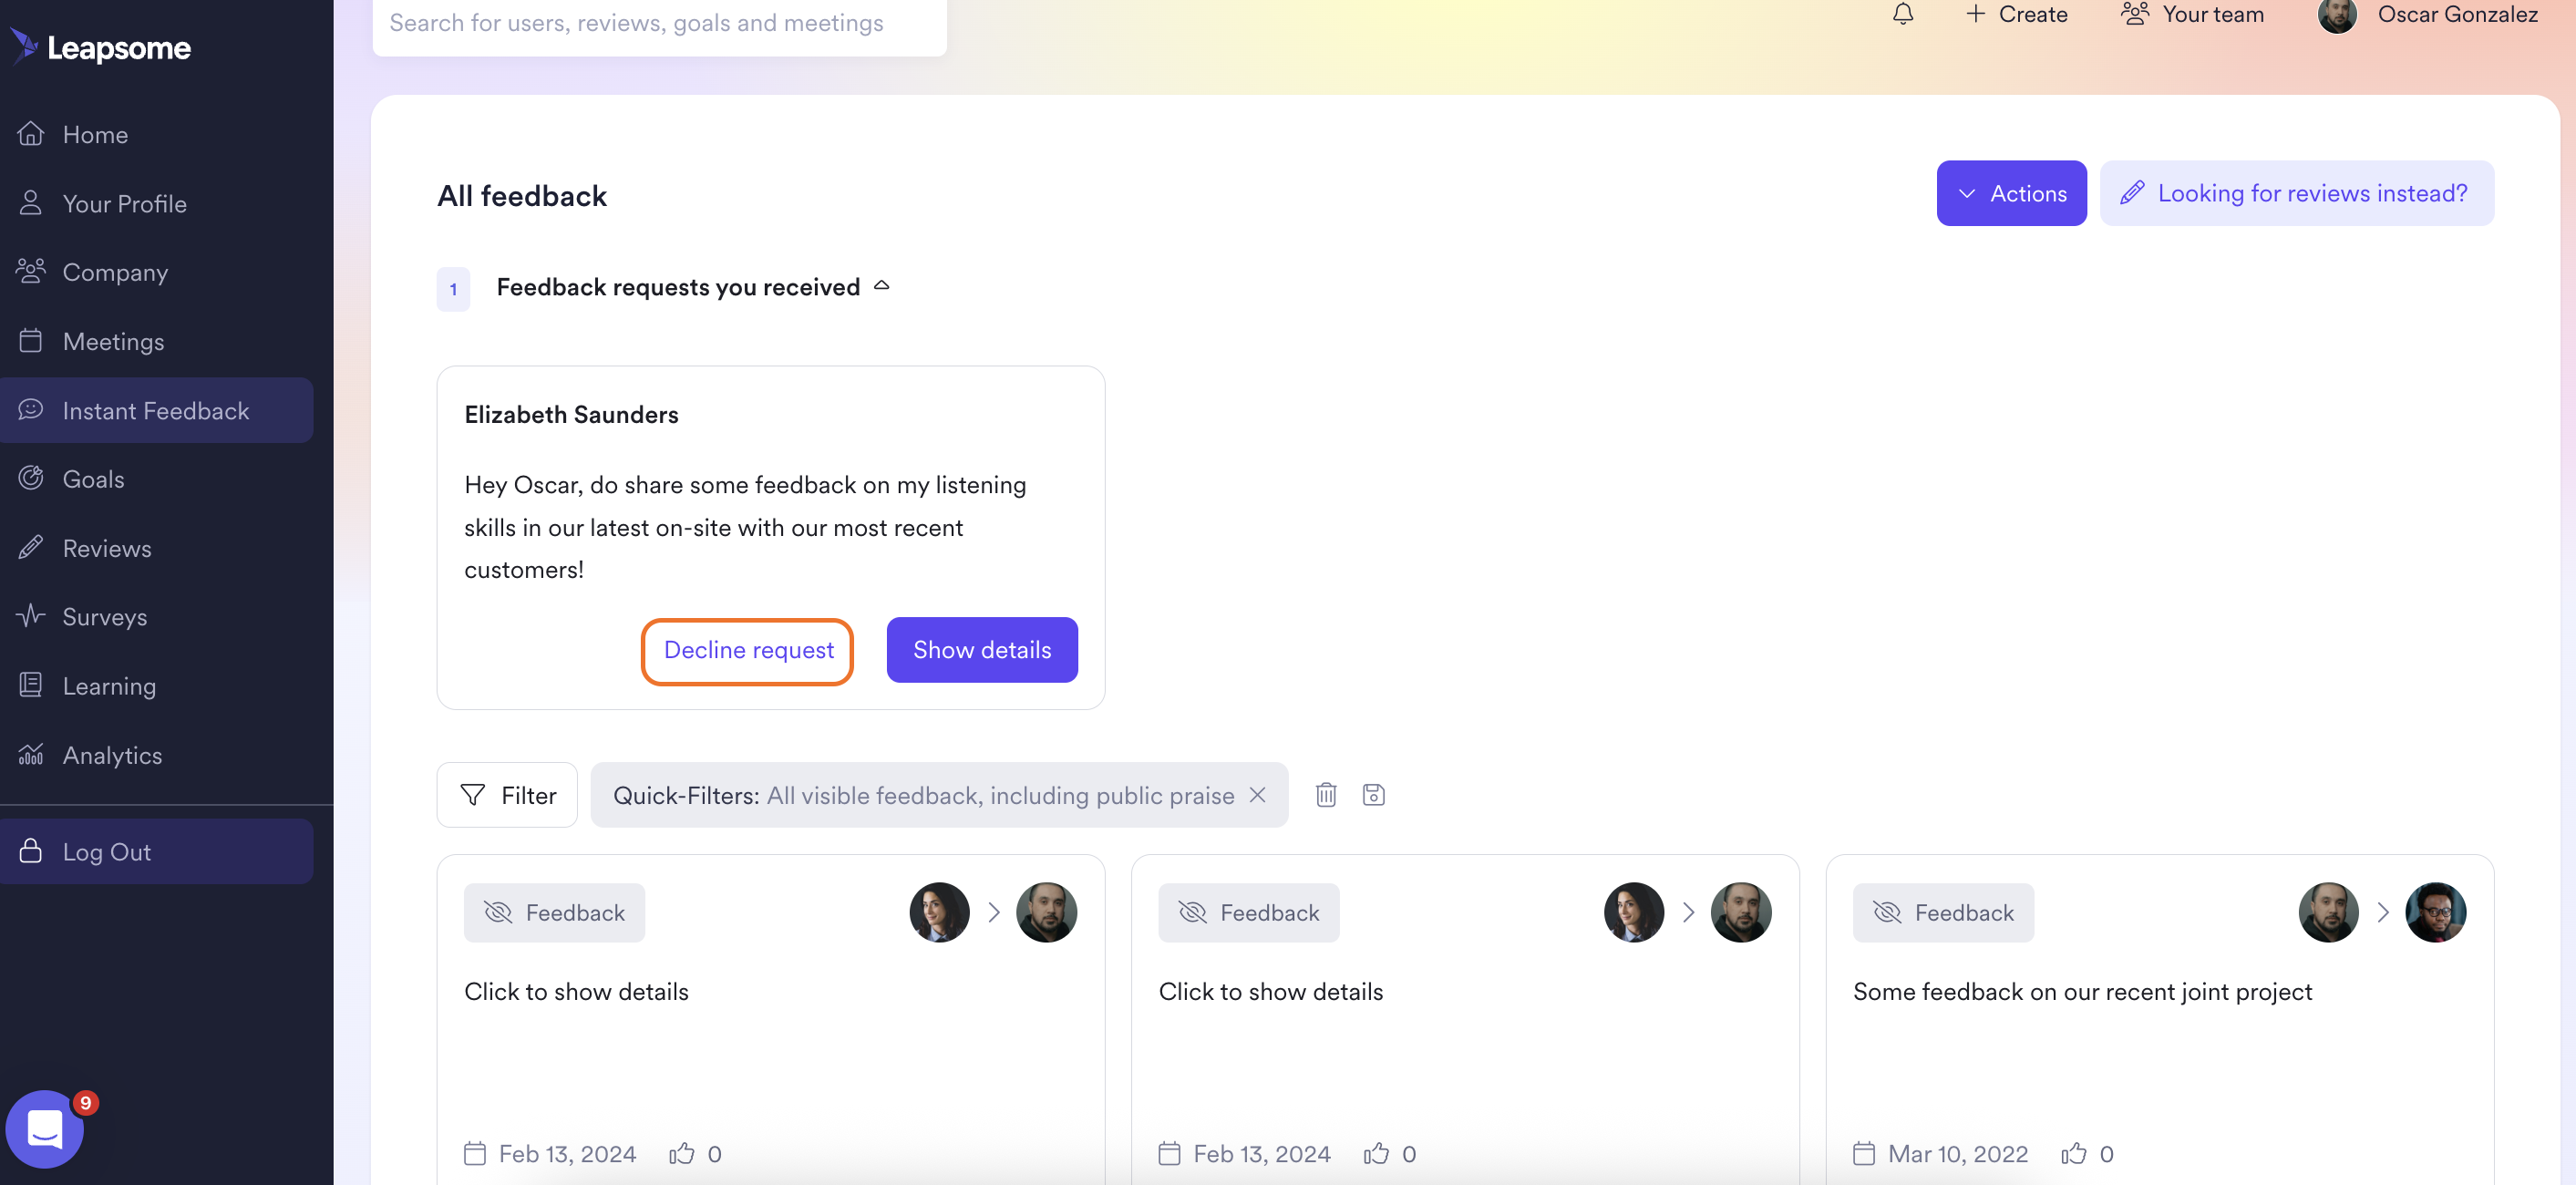Open first card's Click to show details

click(576, 991)
